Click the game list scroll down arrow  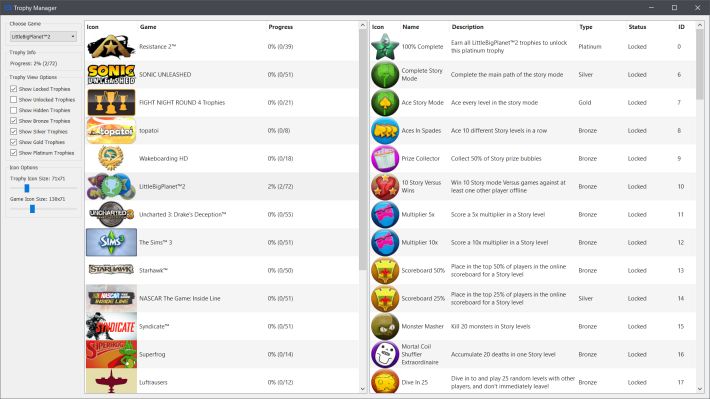pos(363,389)
